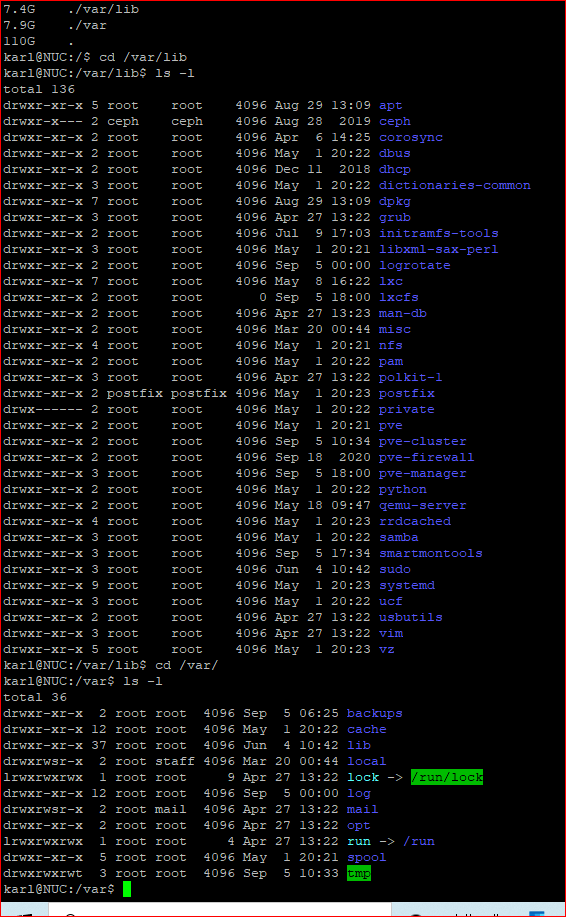Click the cache directory name
The width and height of the screenshot is (566, 917).
[367, 729]
